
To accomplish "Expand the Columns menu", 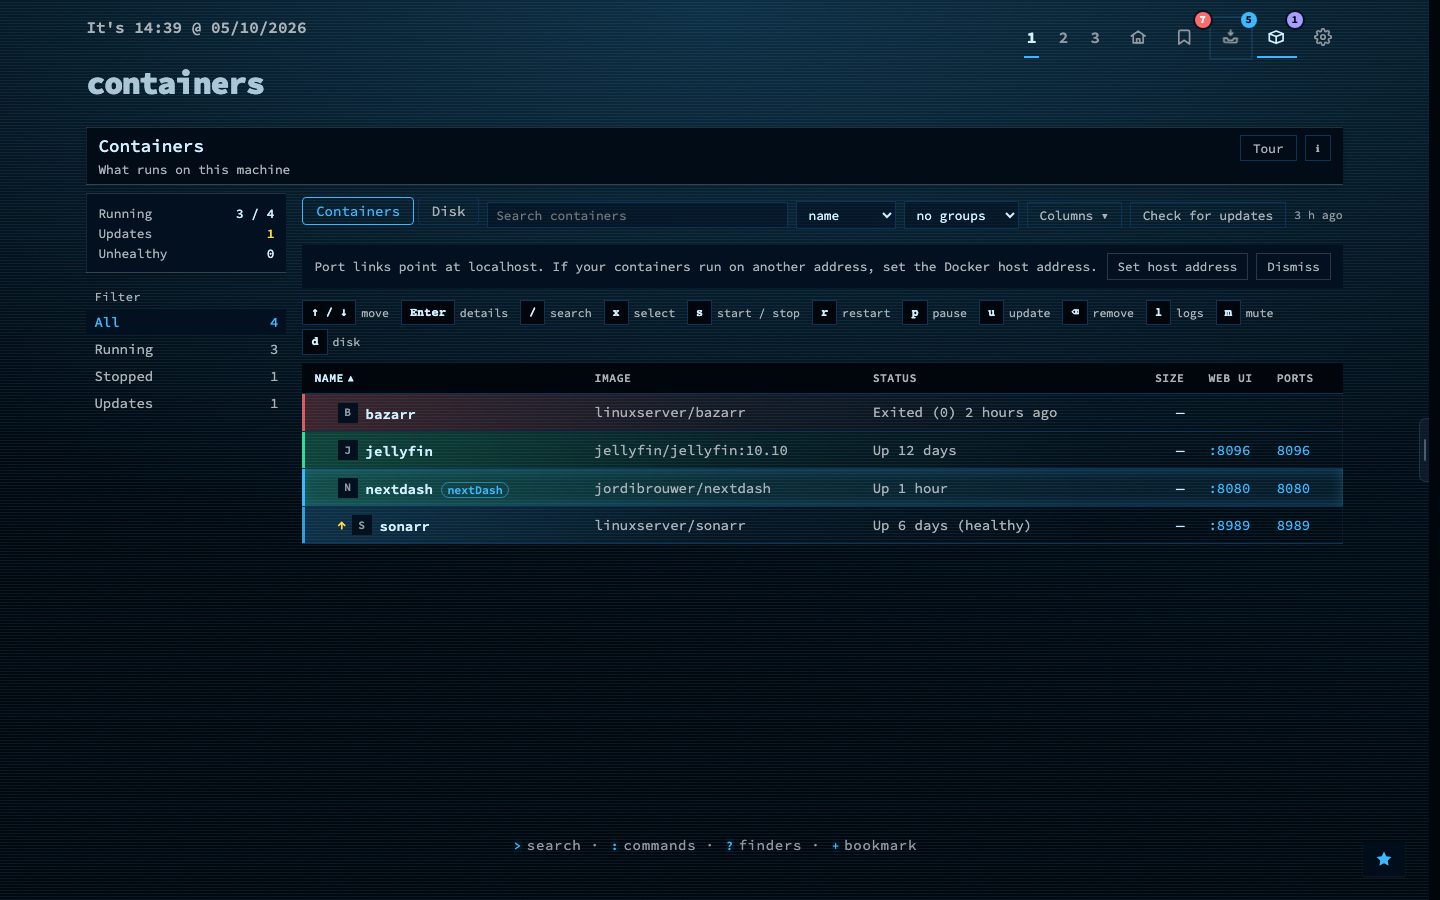I will click(x=1073, y=216).
